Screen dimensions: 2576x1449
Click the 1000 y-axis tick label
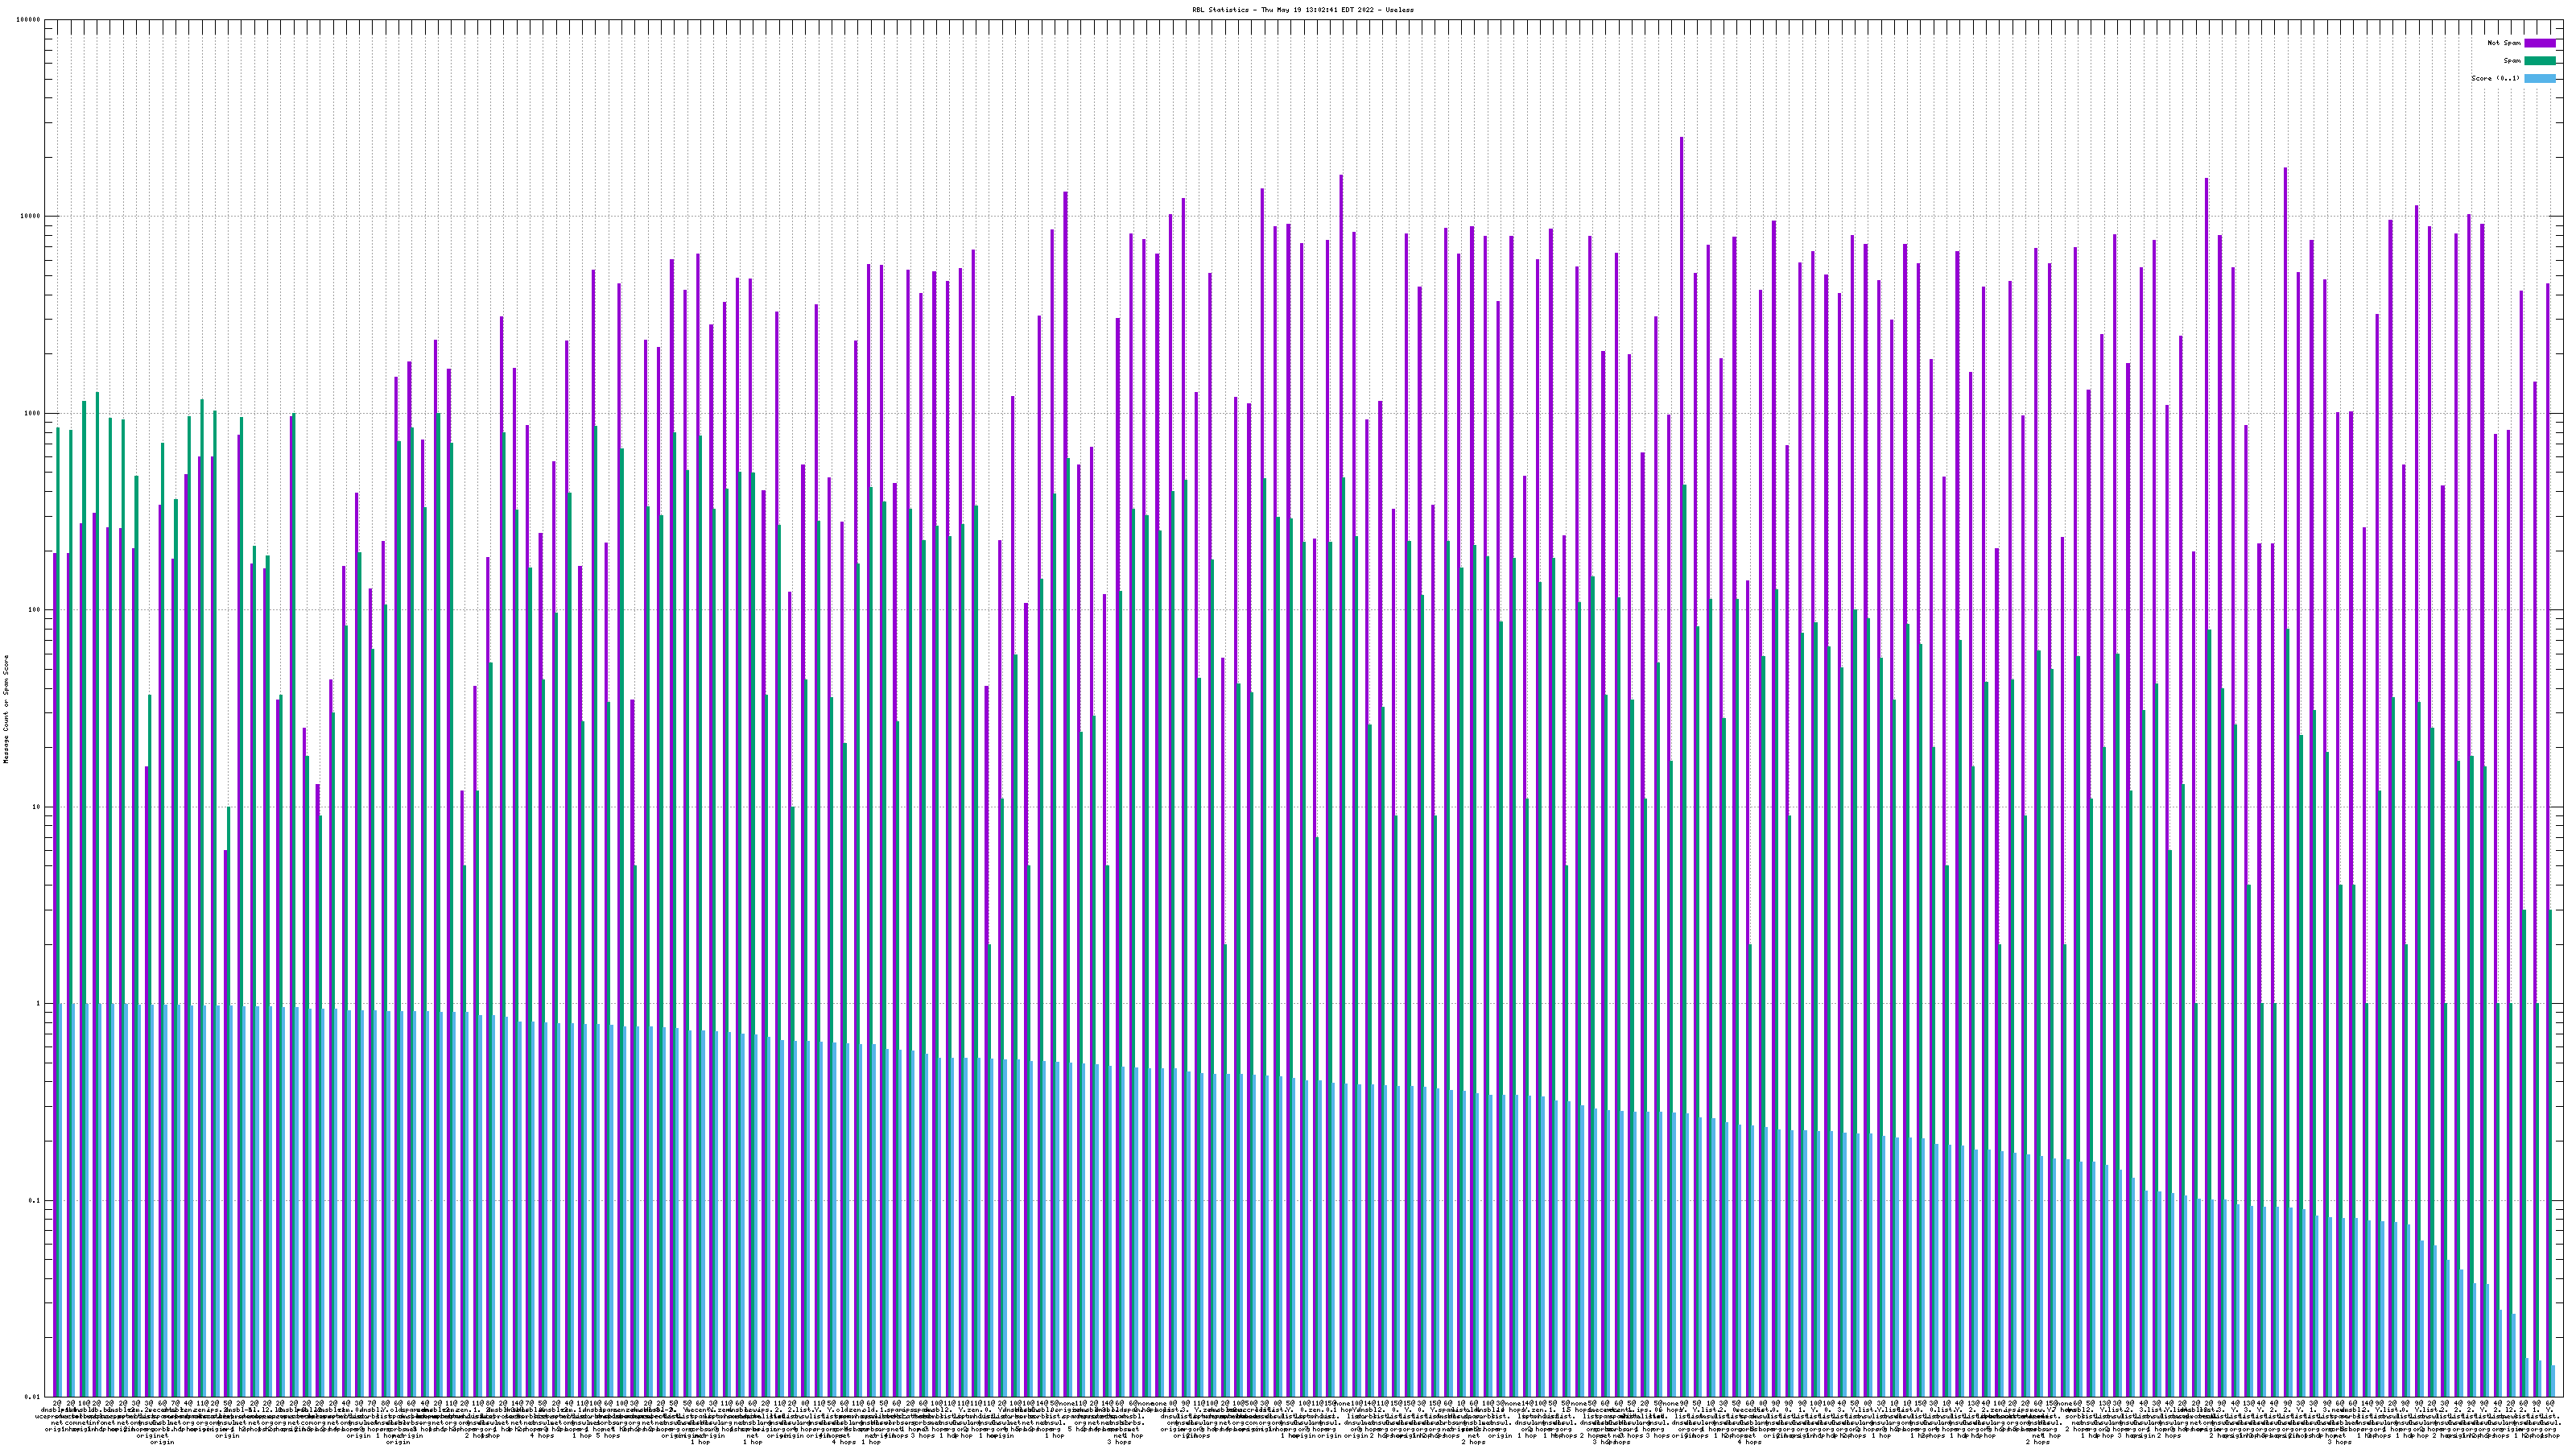33,413
